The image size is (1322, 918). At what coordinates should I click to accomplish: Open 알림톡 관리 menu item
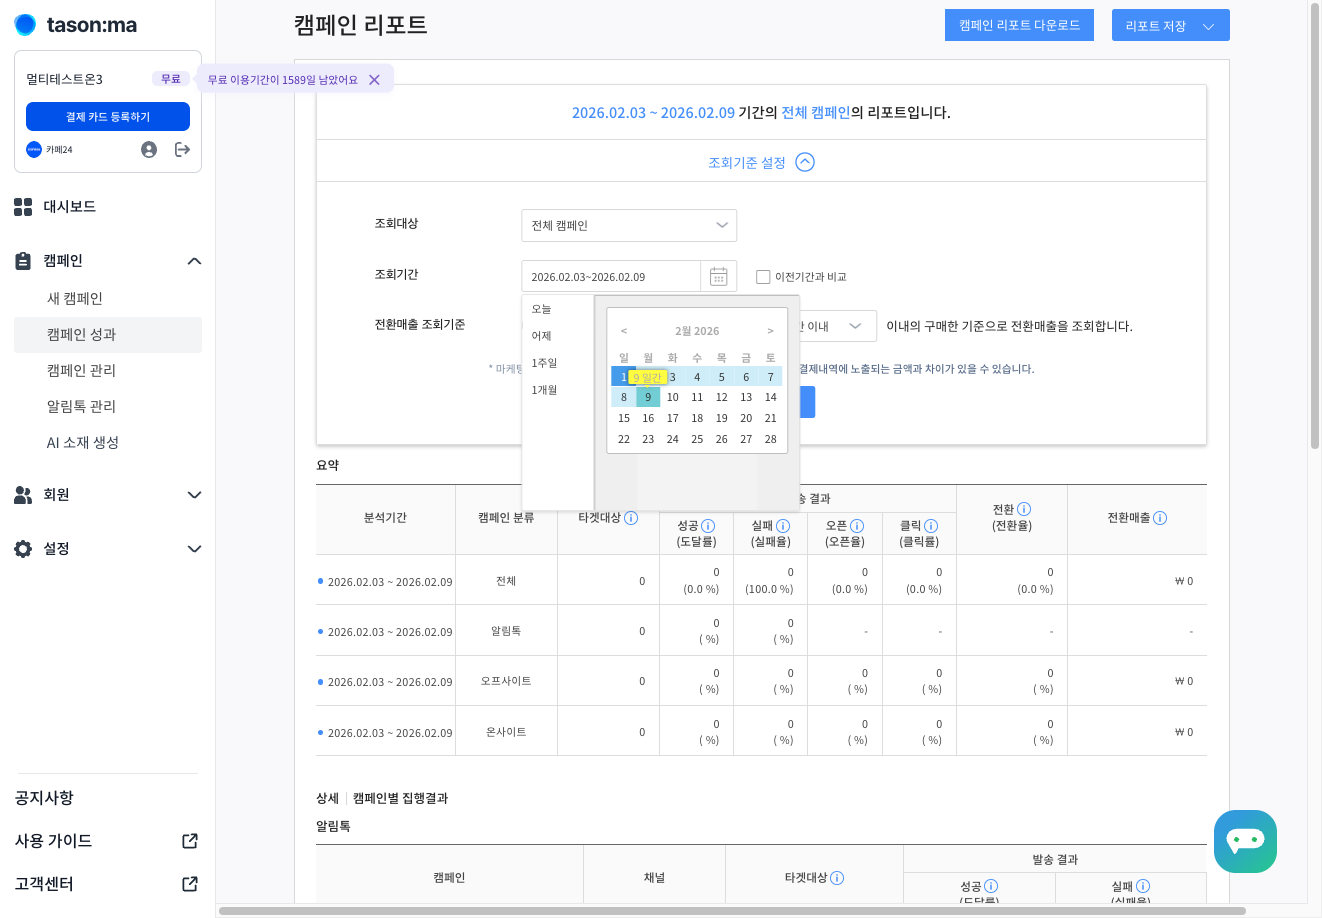pos(82,407)
